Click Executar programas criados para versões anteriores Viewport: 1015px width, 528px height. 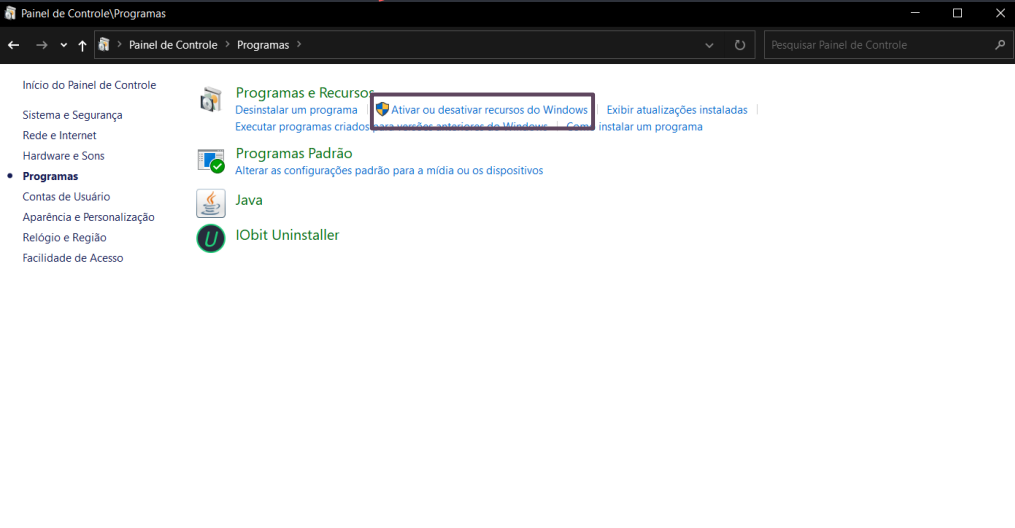pos(391,127)
